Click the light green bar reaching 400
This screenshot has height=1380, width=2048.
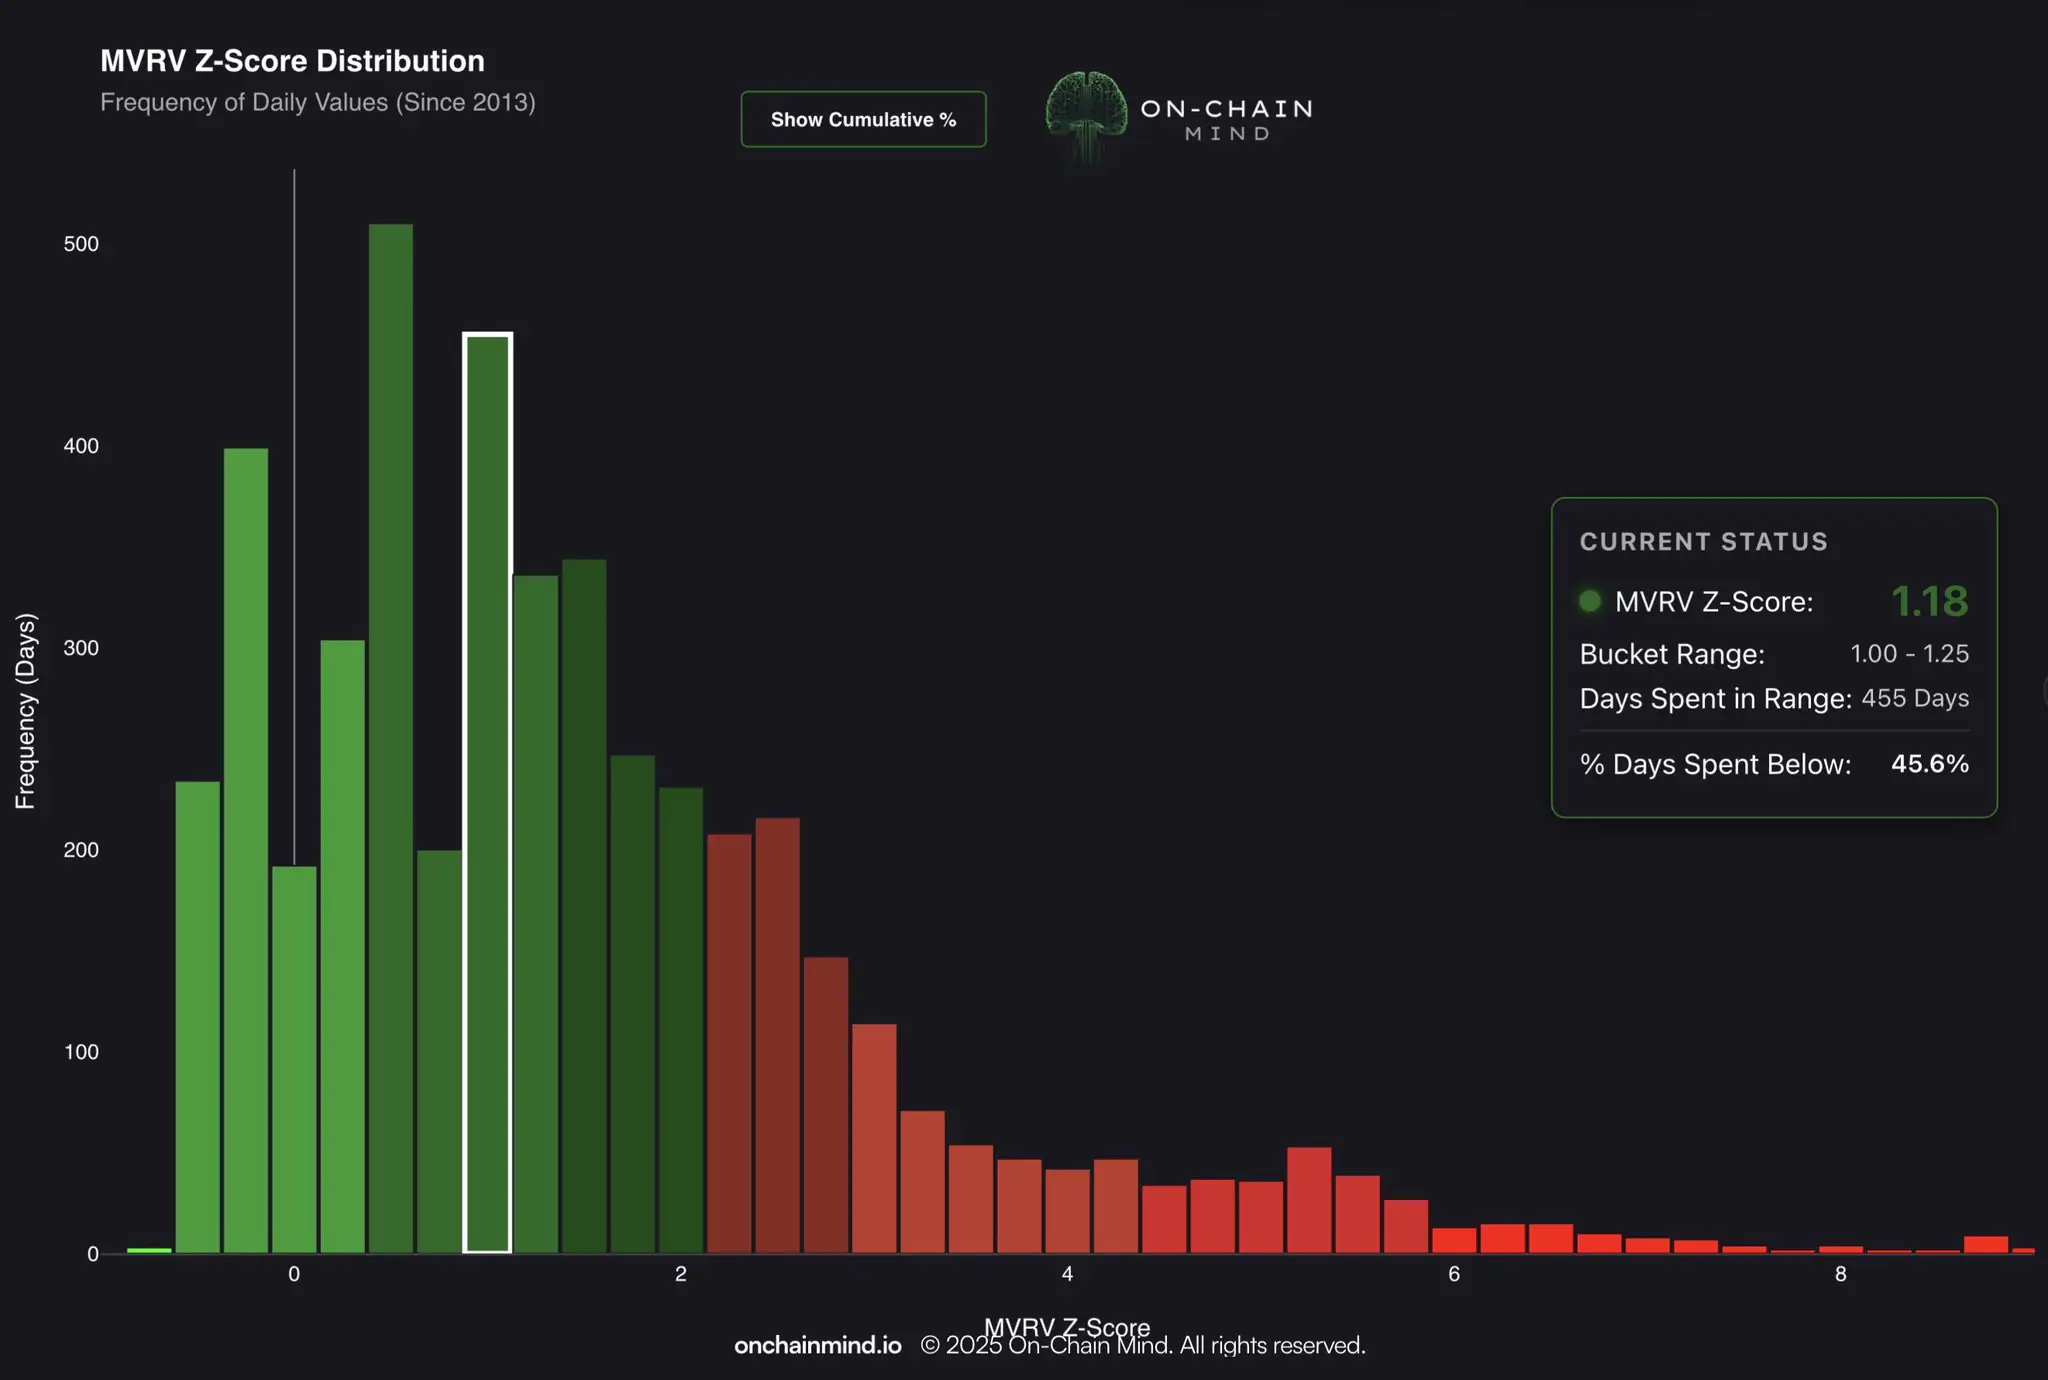(246, 850)
